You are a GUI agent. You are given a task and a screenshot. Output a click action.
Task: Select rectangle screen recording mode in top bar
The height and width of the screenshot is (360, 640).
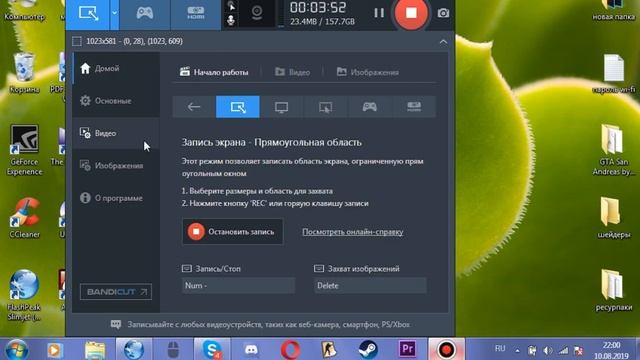click(88, 13)
